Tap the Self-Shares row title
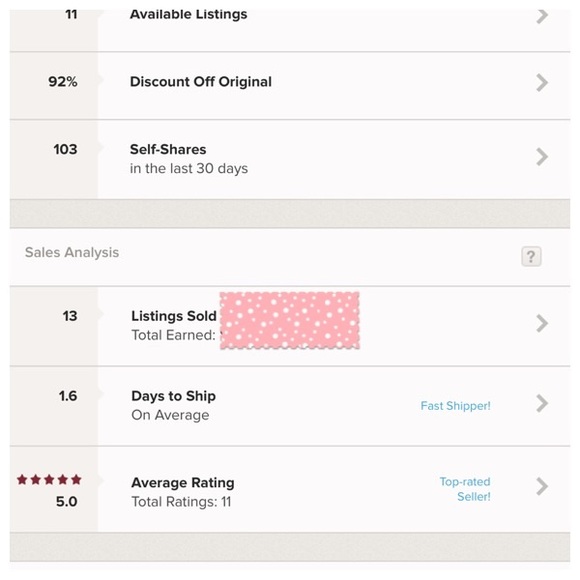The width and height of the screenshot is (580, 580). 168,149
